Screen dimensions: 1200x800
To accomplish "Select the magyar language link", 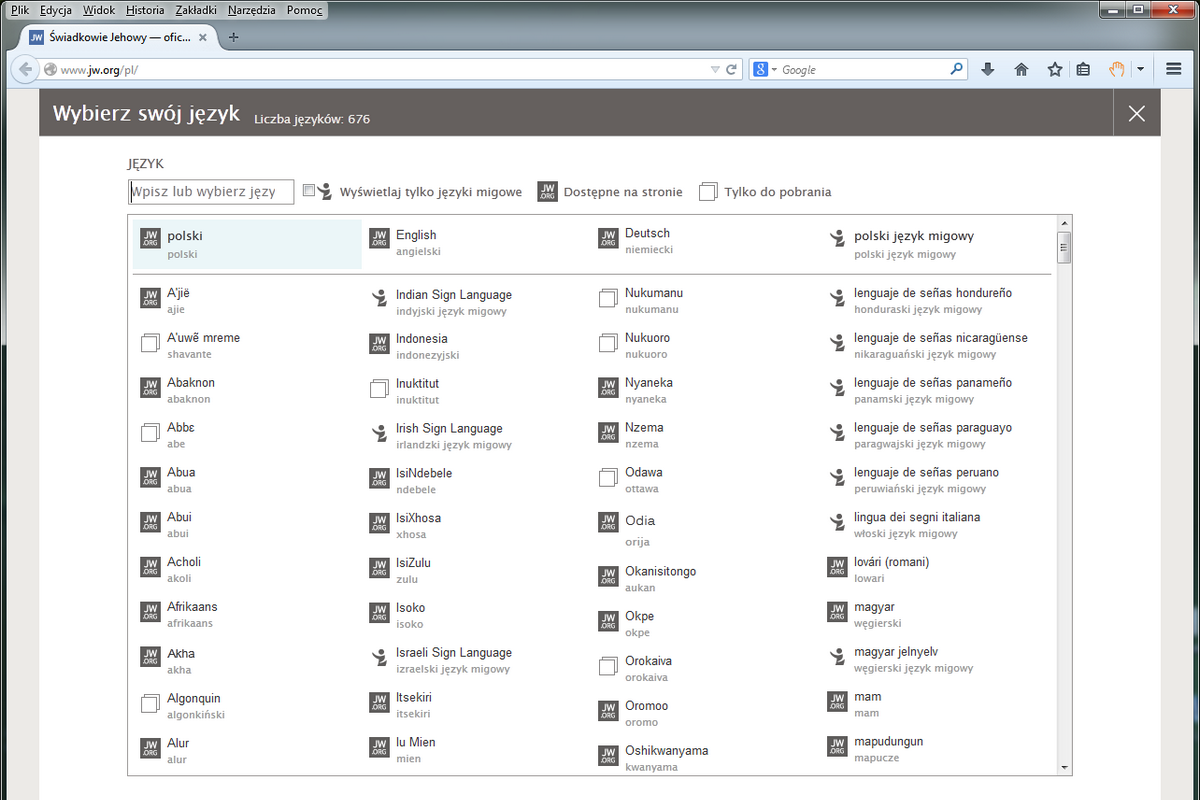I will (x=874, y=607).
